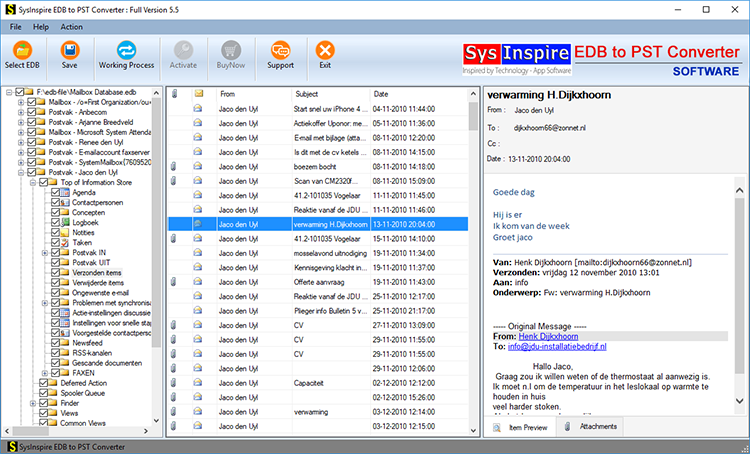Click the paperclip icon on Capaciteit row
The width and height of the screenshot is (750, 454).
point(174,383)
